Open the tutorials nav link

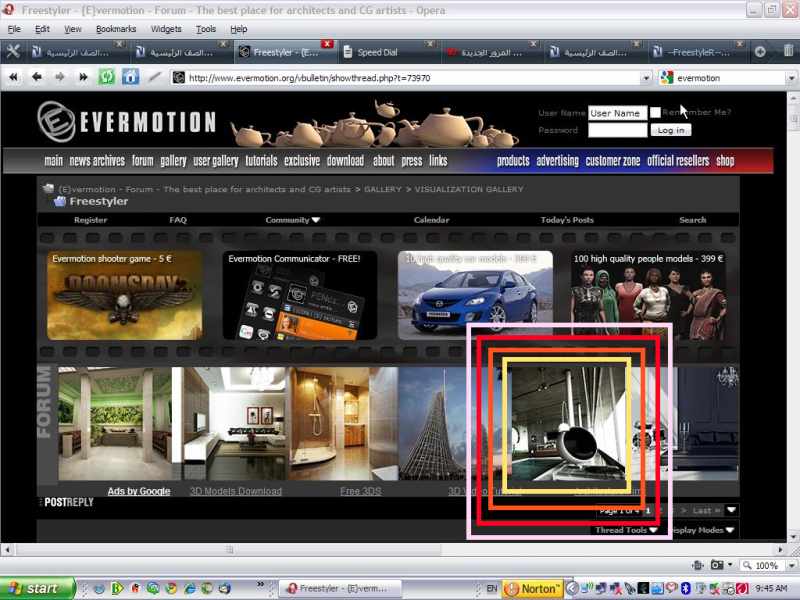tap(261, 161)
